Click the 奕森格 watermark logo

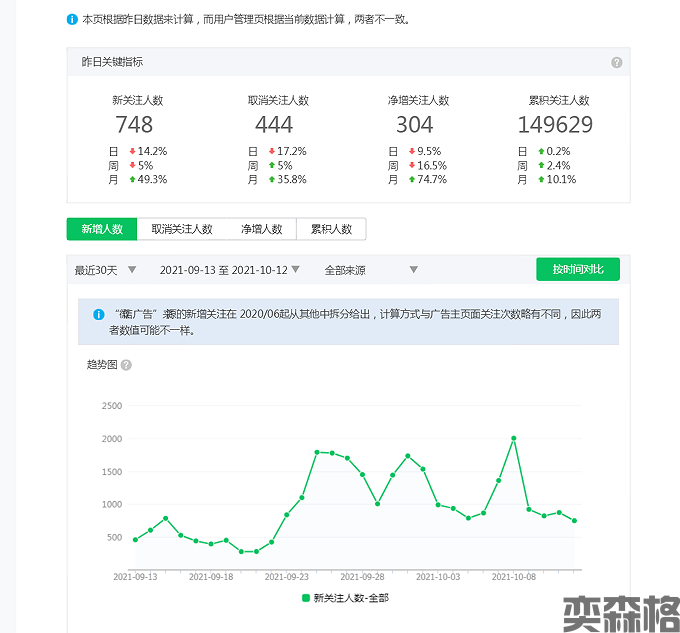tap(613, 611)
